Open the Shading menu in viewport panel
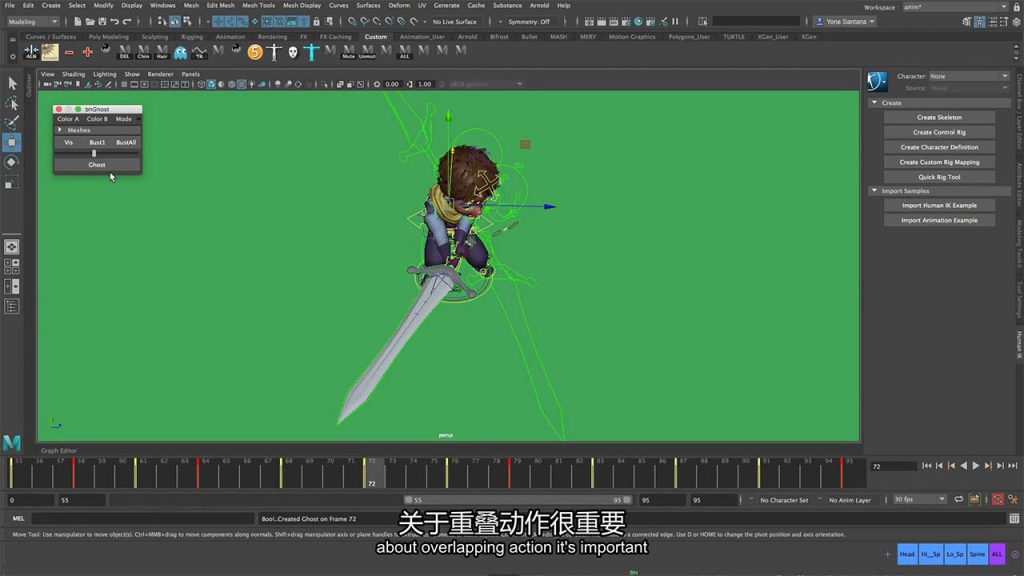 [73, 74]
